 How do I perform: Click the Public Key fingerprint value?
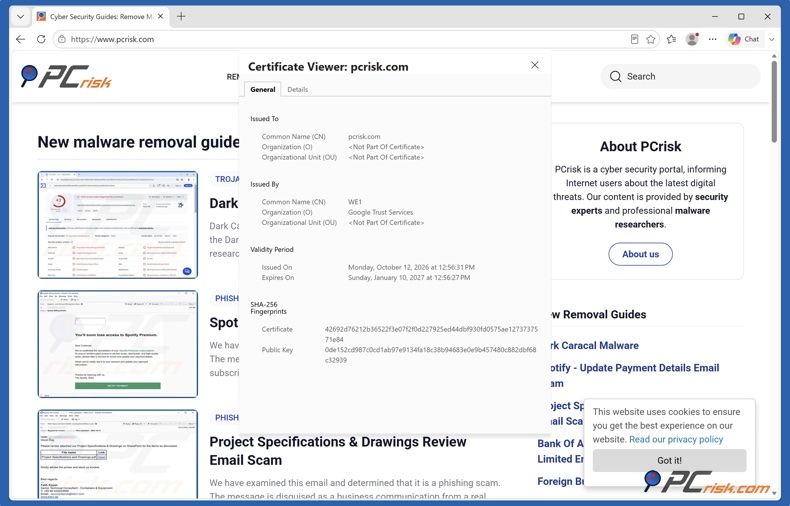point(430,355)
